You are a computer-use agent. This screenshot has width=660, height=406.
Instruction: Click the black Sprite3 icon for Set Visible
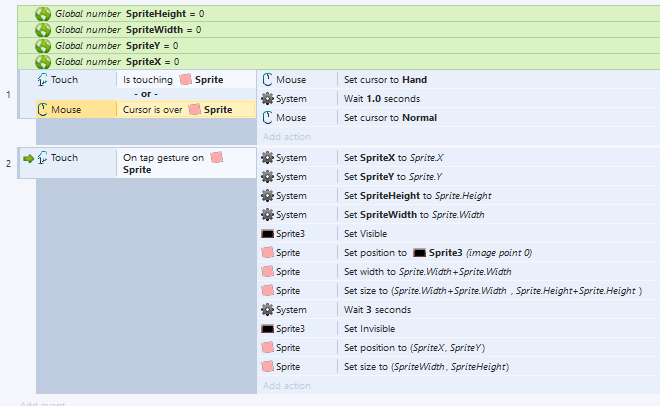267,234
